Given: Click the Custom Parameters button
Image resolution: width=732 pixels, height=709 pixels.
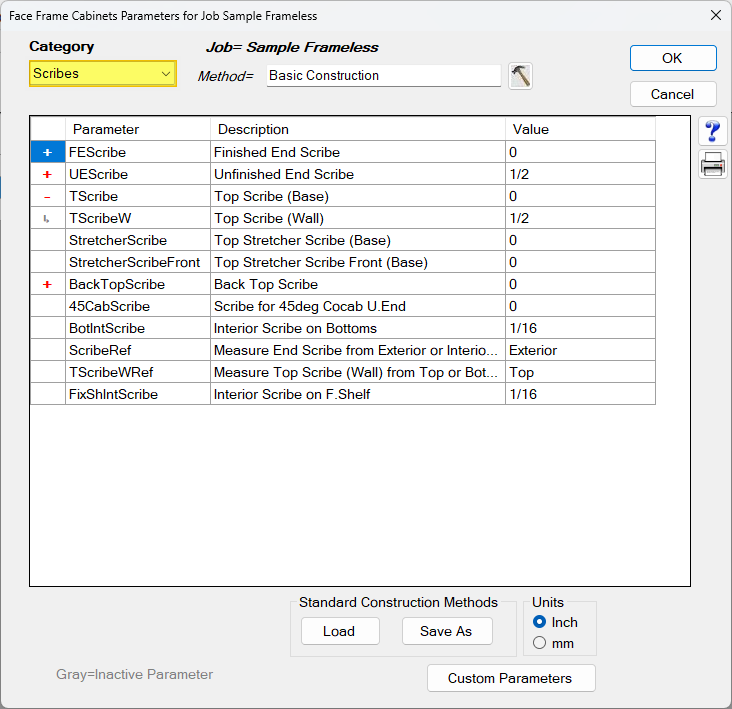Looking at the screenshot, I should coord(511,678).
